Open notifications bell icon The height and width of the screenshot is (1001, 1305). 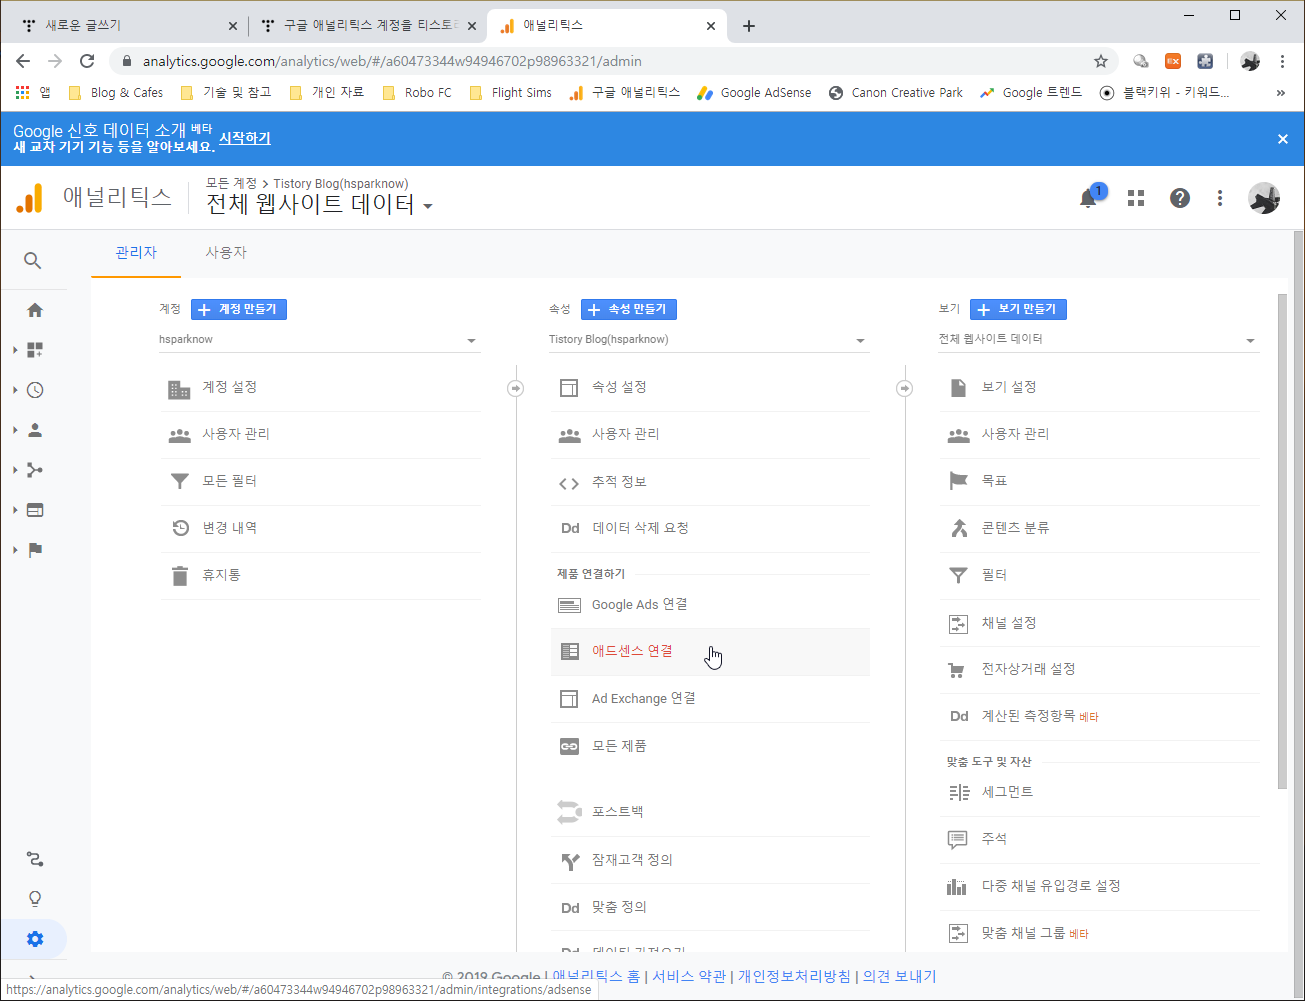[x=1089, y=198]
